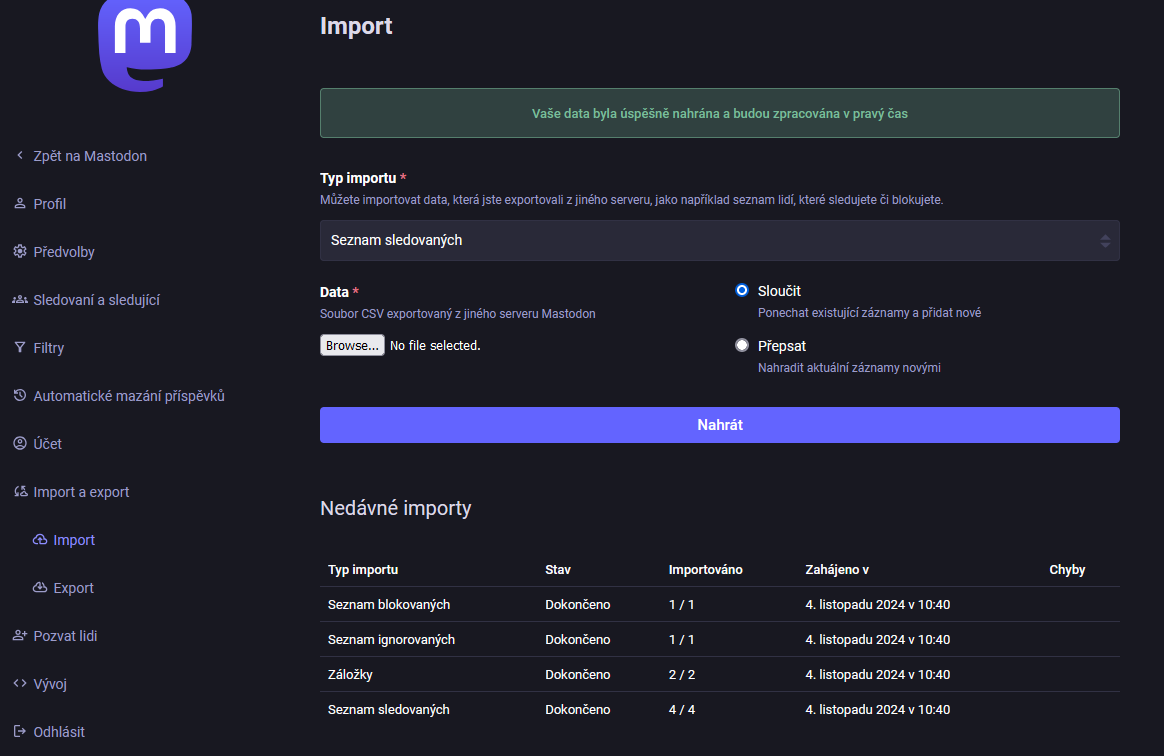Click the Předvolby gear icon

(x=20, y=252)
